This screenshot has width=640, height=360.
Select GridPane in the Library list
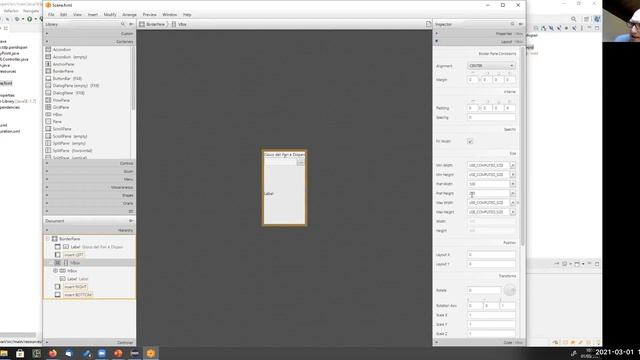(x=61, y=107)
